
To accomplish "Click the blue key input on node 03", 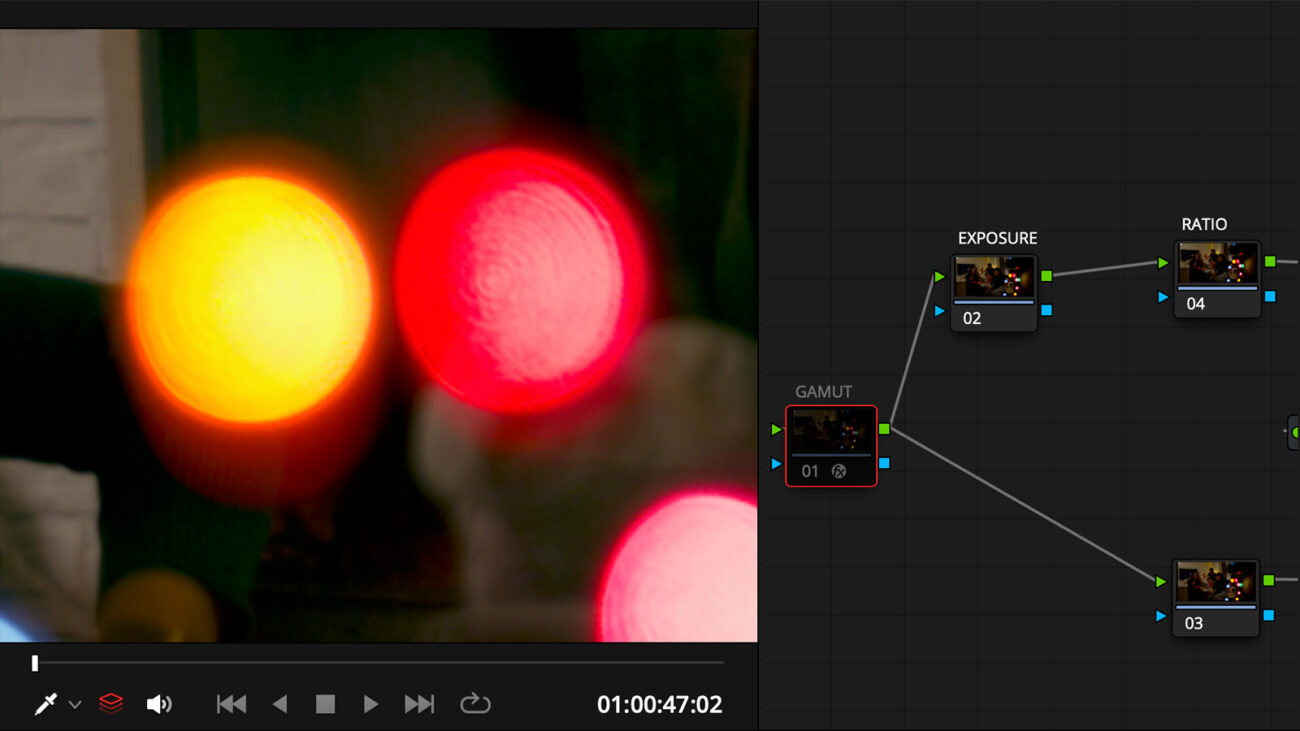I will (x=1160, y=617).
